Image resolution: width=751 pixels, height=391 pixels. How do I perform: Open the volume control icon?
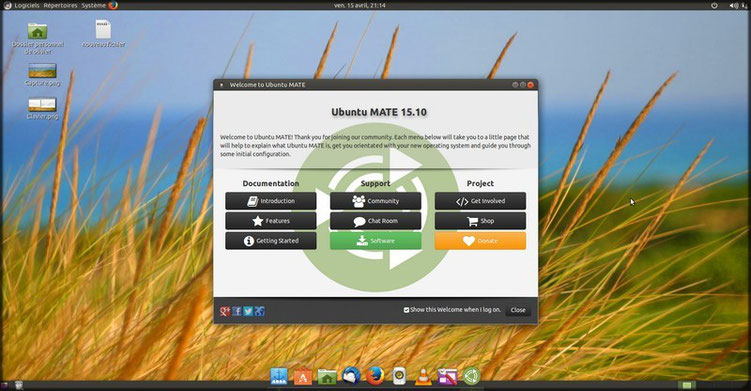[734, 5]
